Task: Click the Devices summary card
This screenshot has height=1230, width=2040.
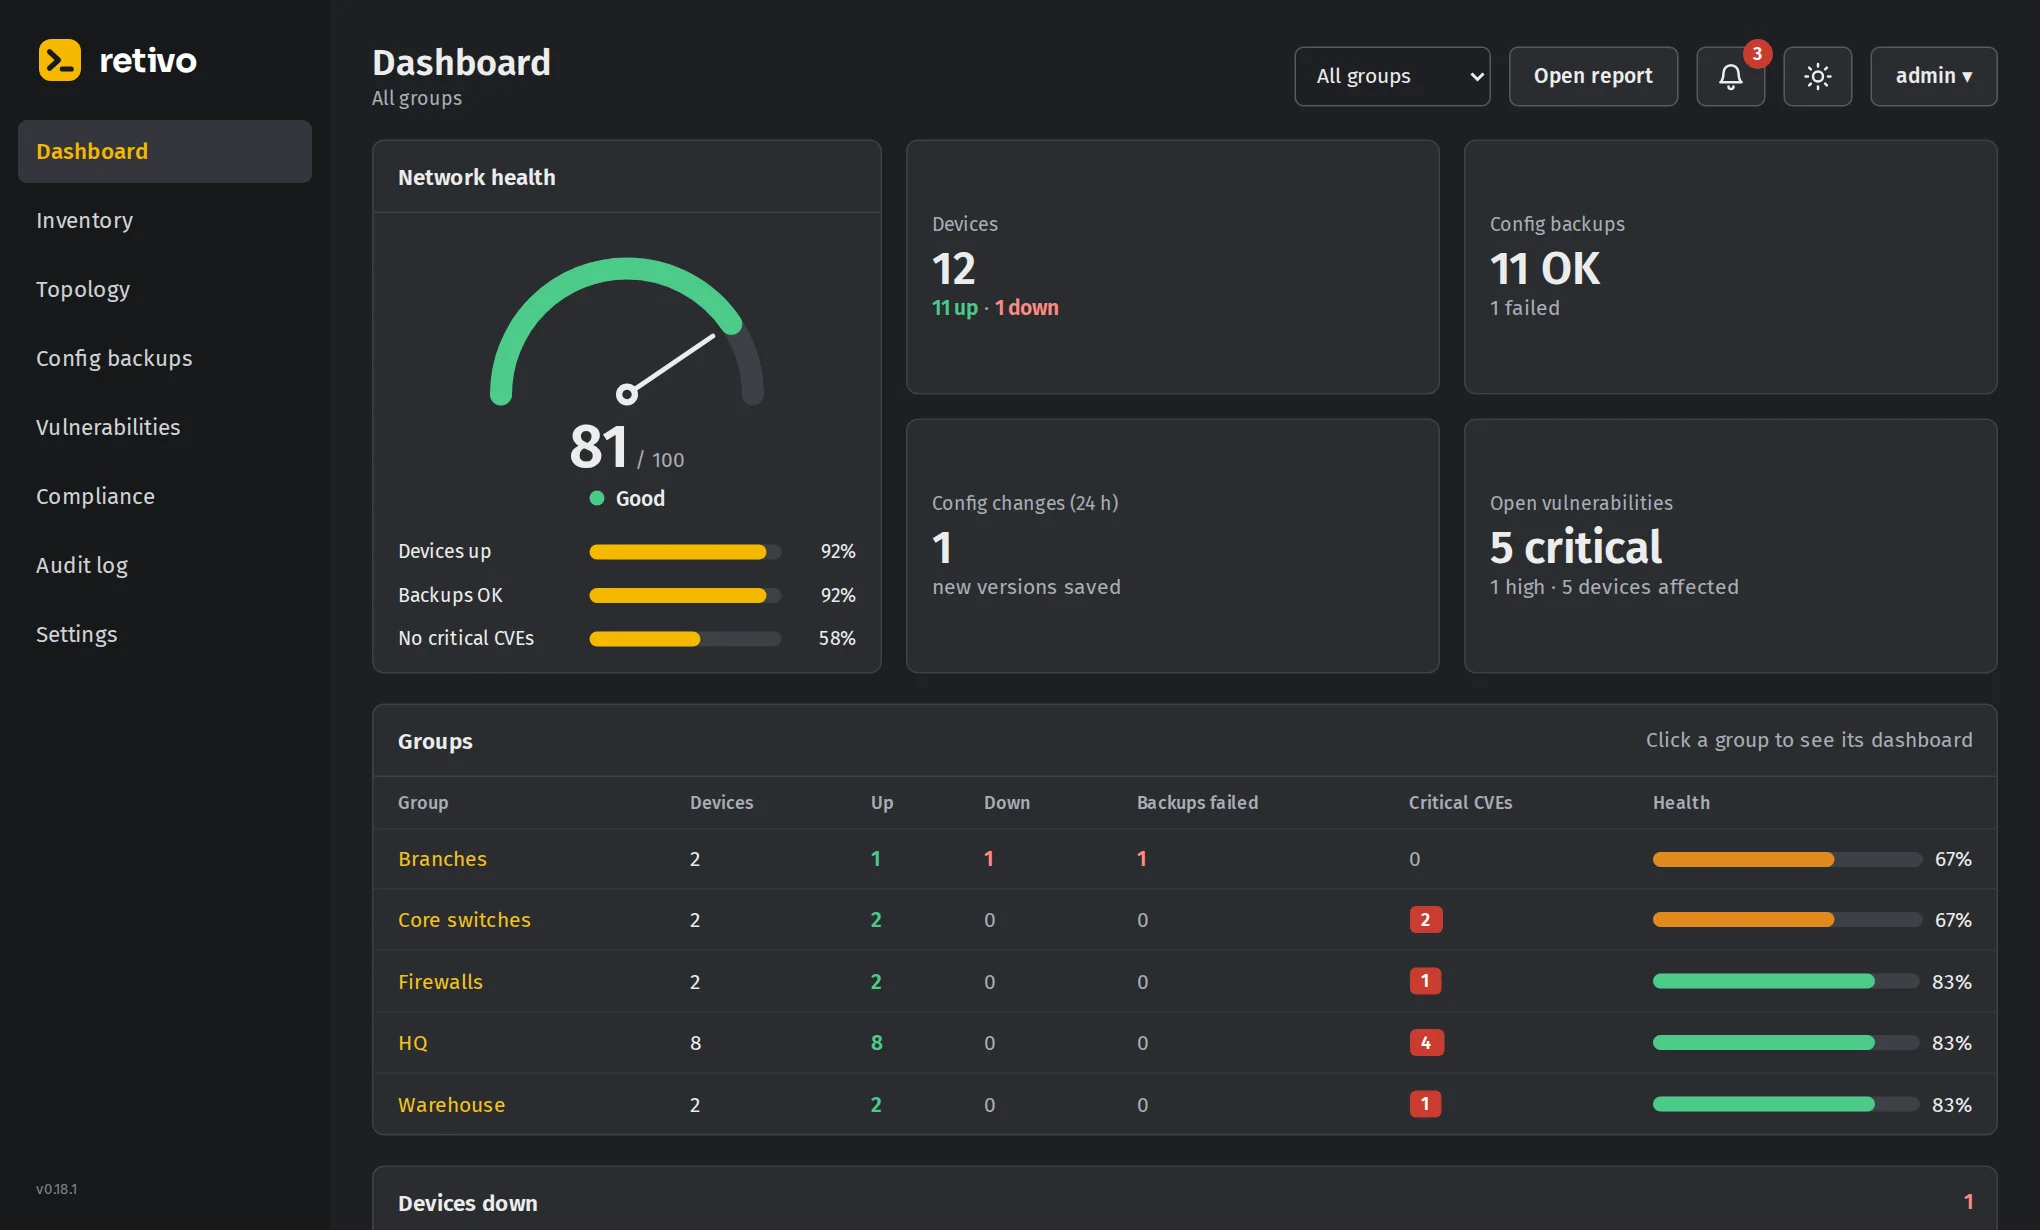Action: [x=1172, y=267]
